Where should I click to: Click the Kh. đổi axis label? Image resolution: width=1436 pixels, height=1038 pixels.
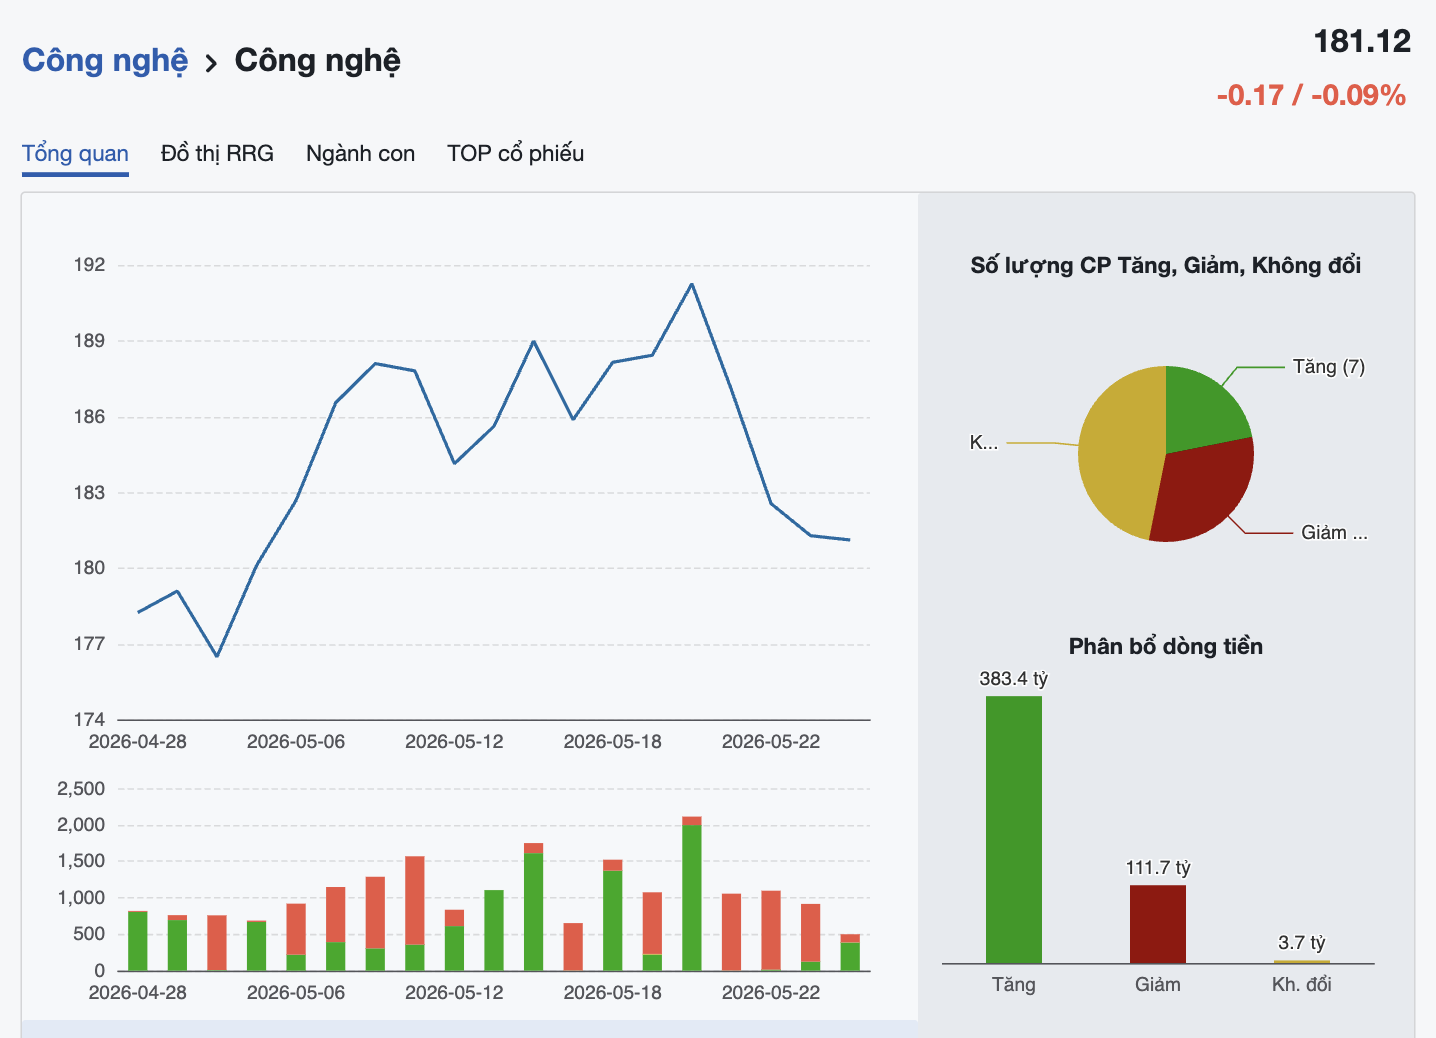(x=1302, y=985)
